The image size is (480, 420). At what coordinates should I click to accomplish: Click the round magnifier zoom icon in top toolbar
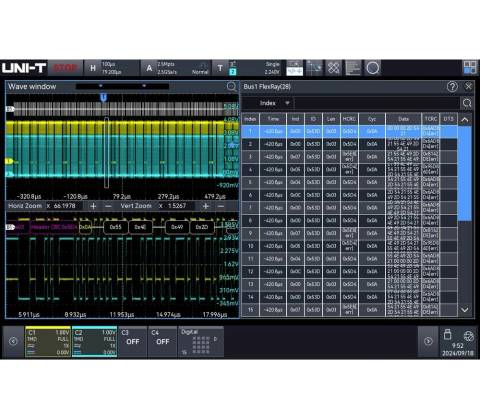click(x=373, y=68)
